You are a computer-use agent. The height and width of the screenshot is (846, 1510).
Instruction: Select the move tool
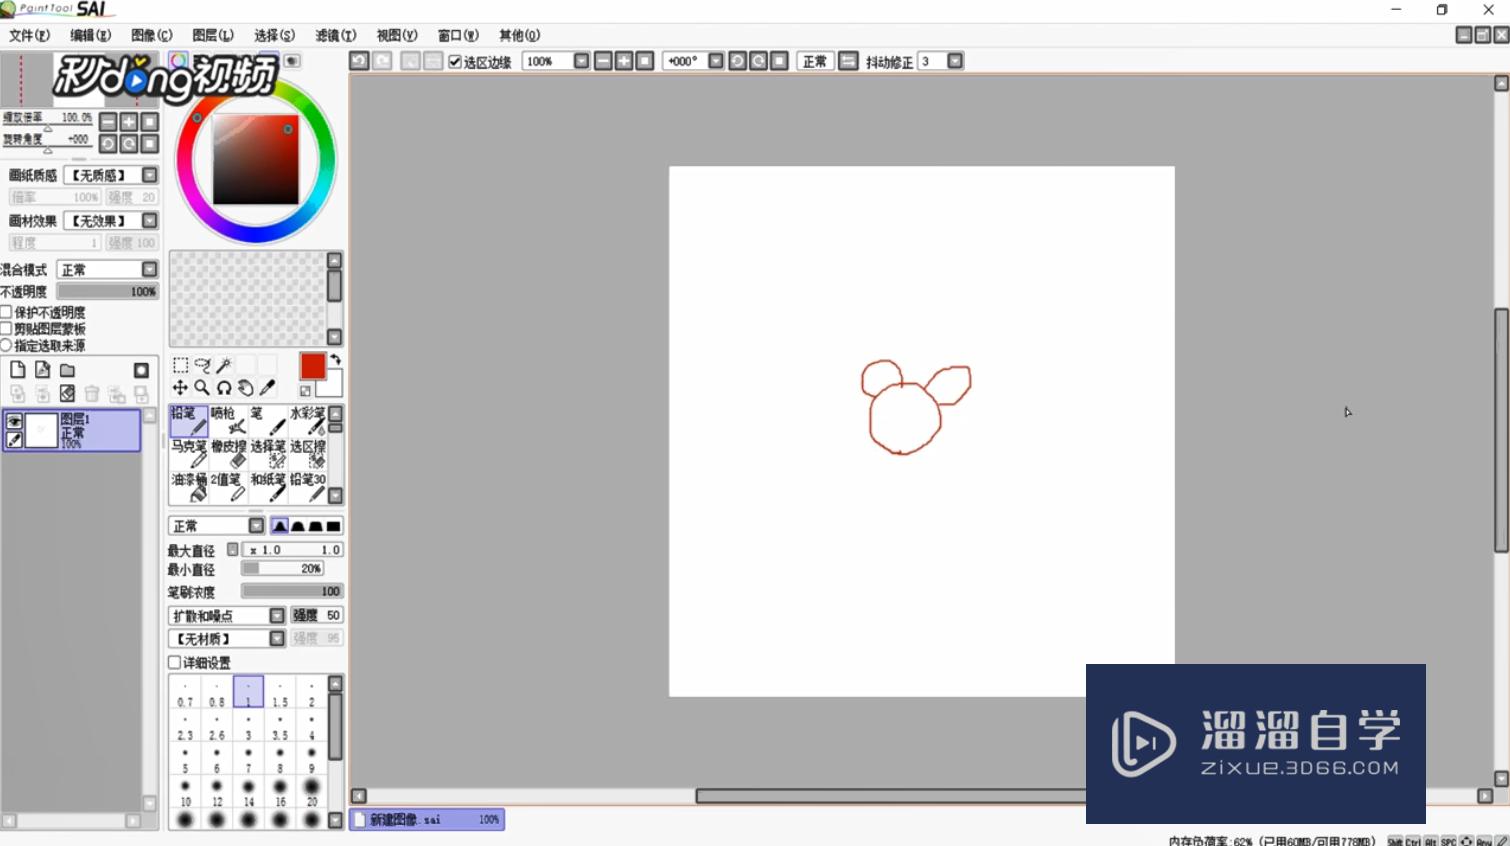pos(180,388)
